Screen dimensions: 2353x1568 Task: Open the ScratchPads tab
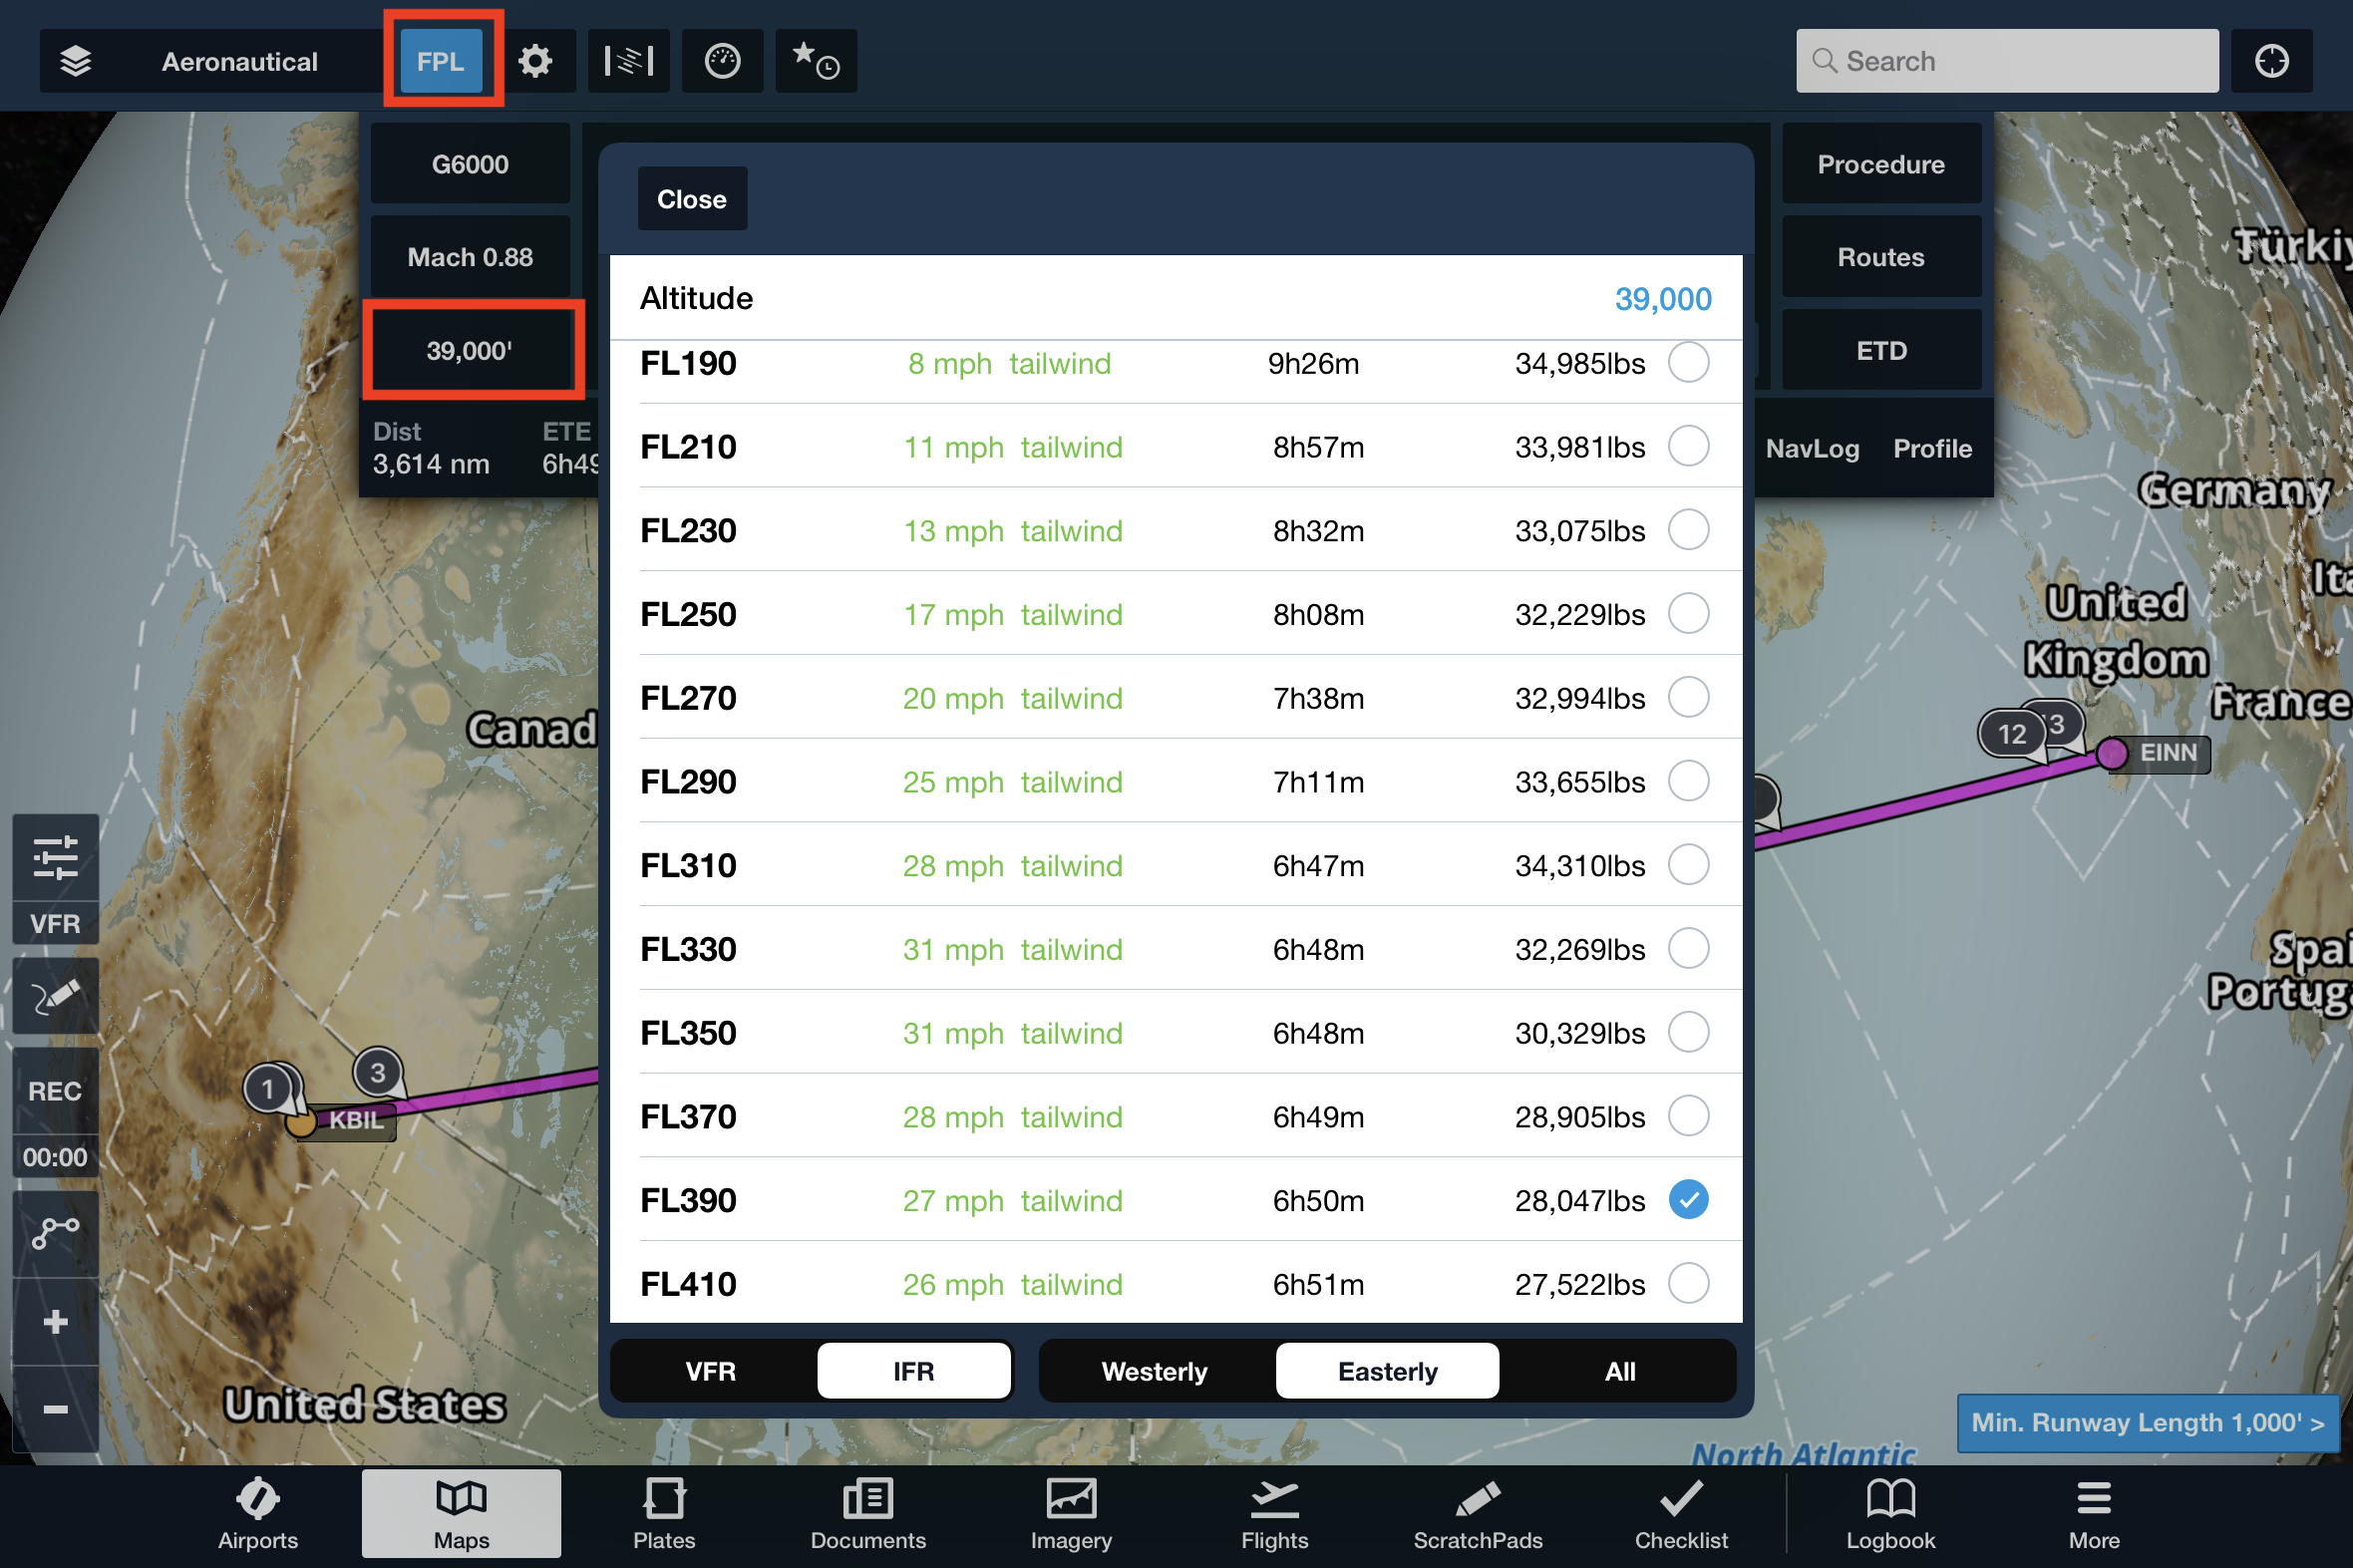pos(1478,1514)
